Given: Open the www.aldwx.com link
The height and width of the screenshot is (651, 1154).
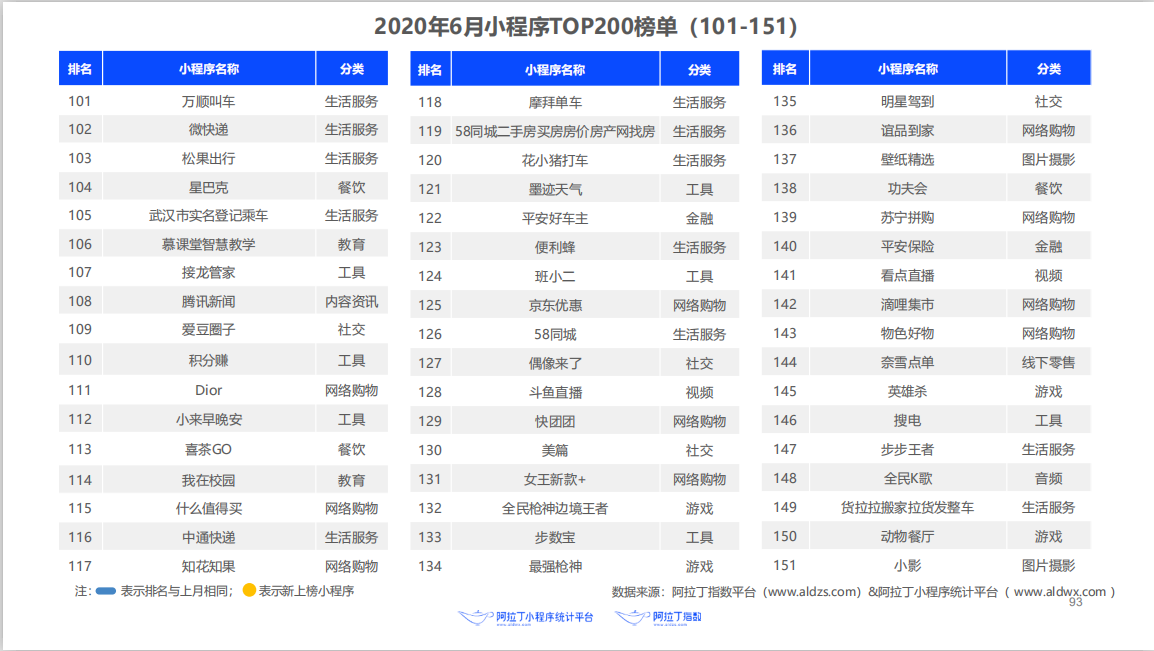Looking at the screenshot, I should 1060,592.
